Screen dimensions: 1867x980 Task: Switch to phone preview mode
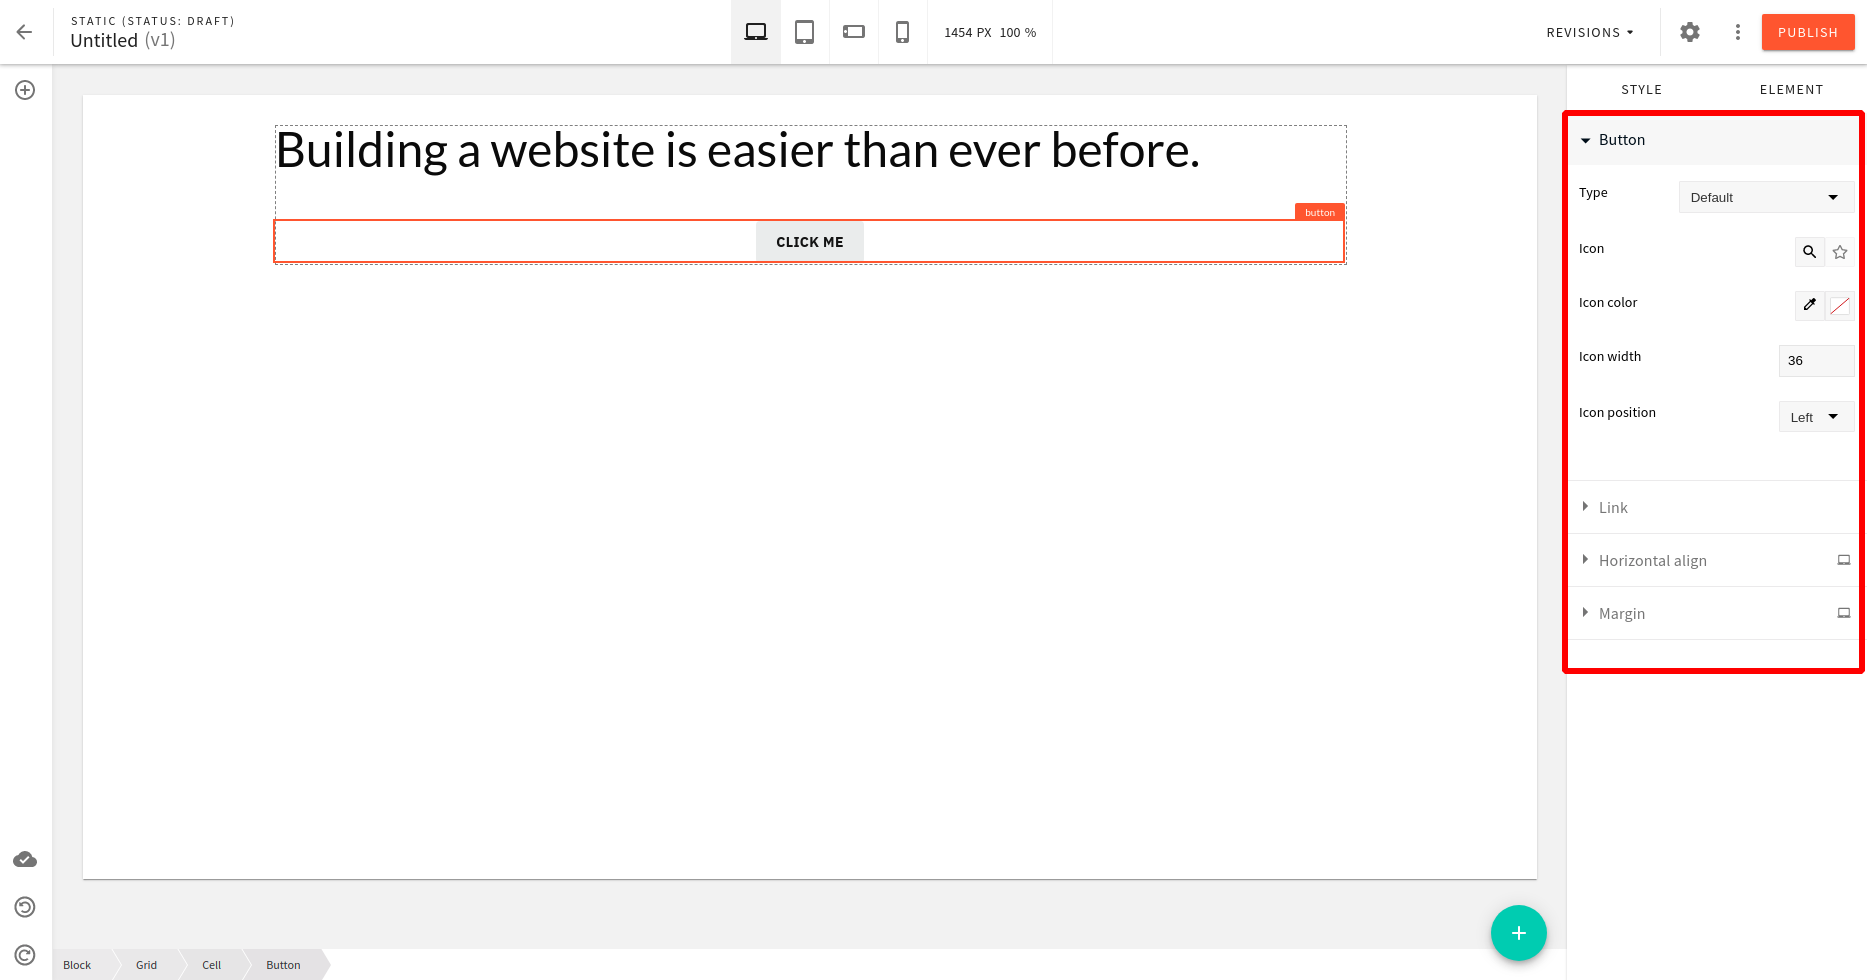coord(902,31)
